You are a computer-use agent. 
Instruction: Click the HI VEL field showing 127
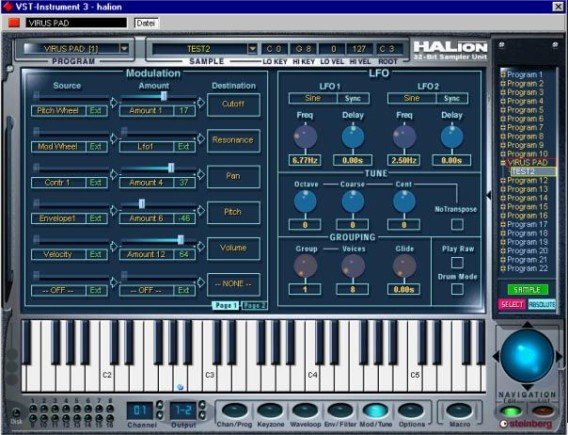coord(359,49)
